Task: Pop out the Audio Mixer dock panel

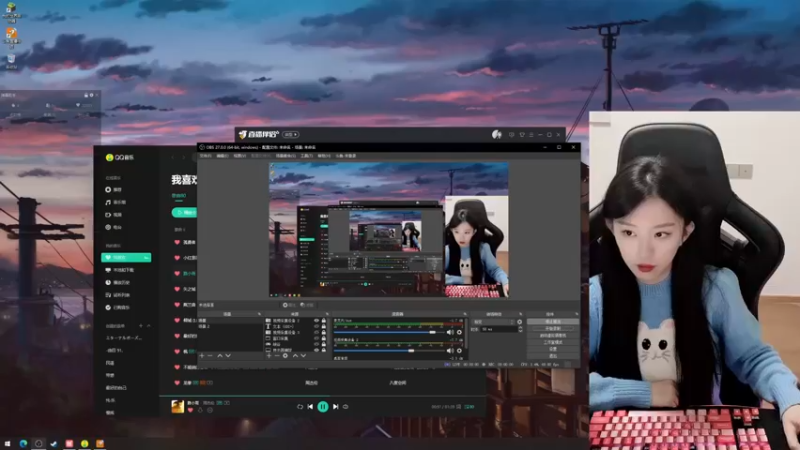Action: tap(465, 314)
